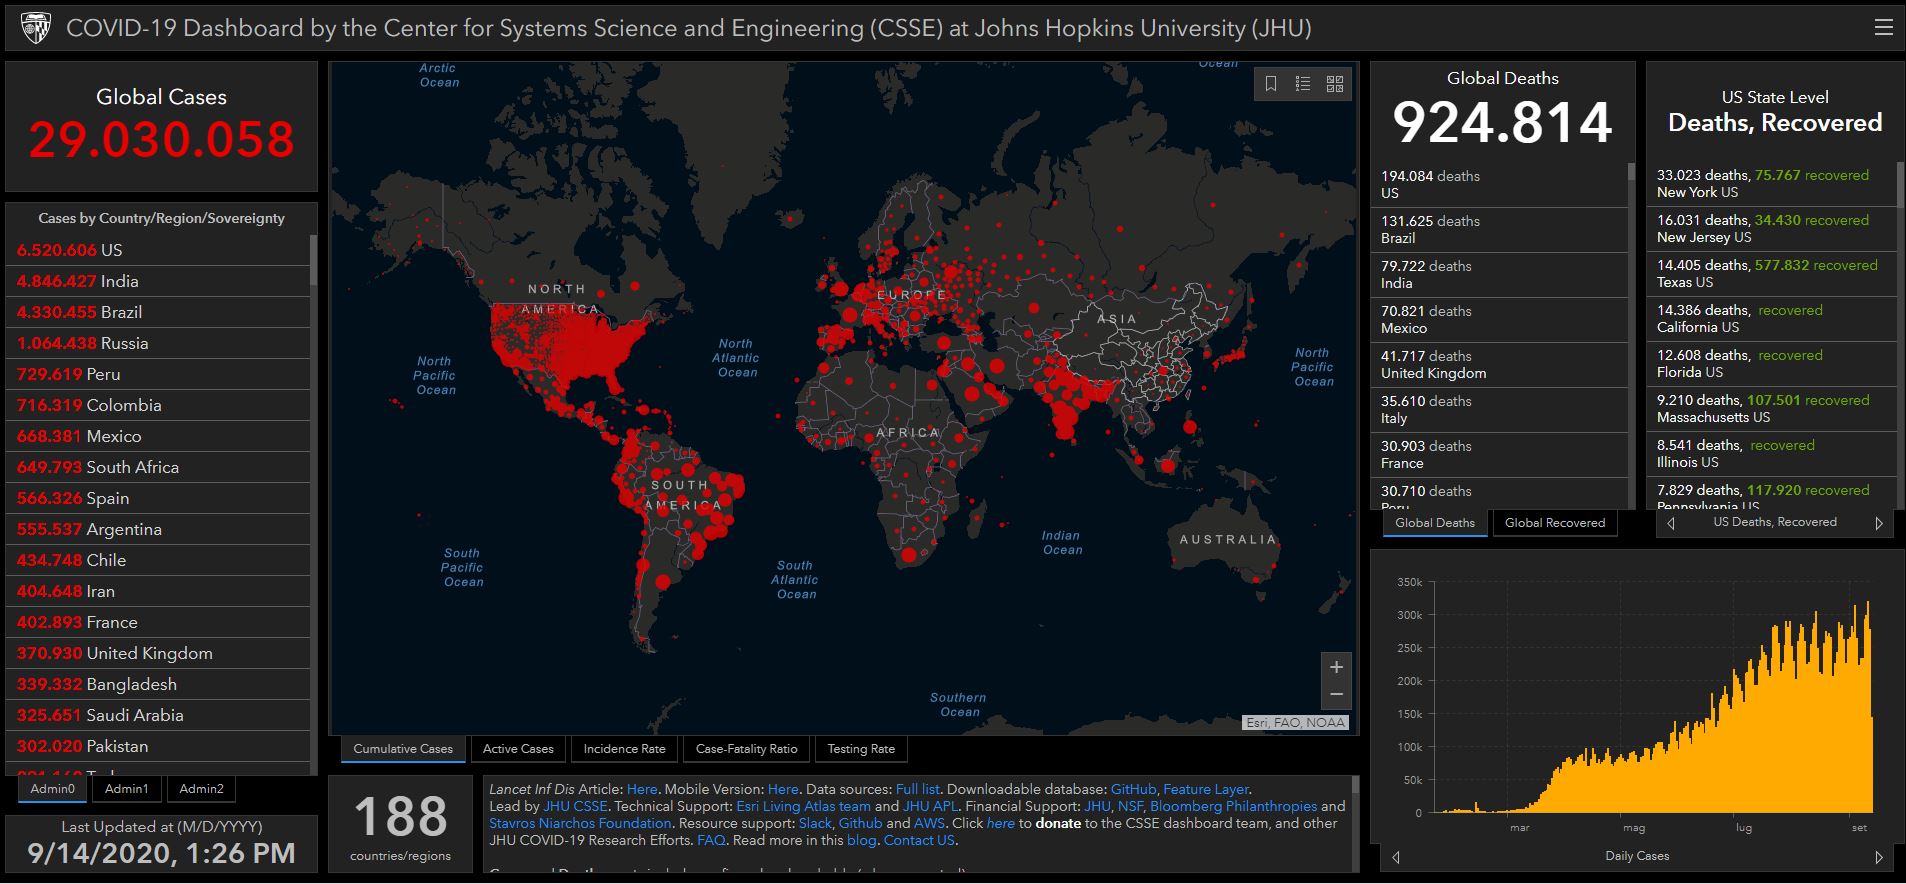Show next chart right of Daily Cases
The height and width of the screenshot is (884, 1906).
(x=1879, y=857)
